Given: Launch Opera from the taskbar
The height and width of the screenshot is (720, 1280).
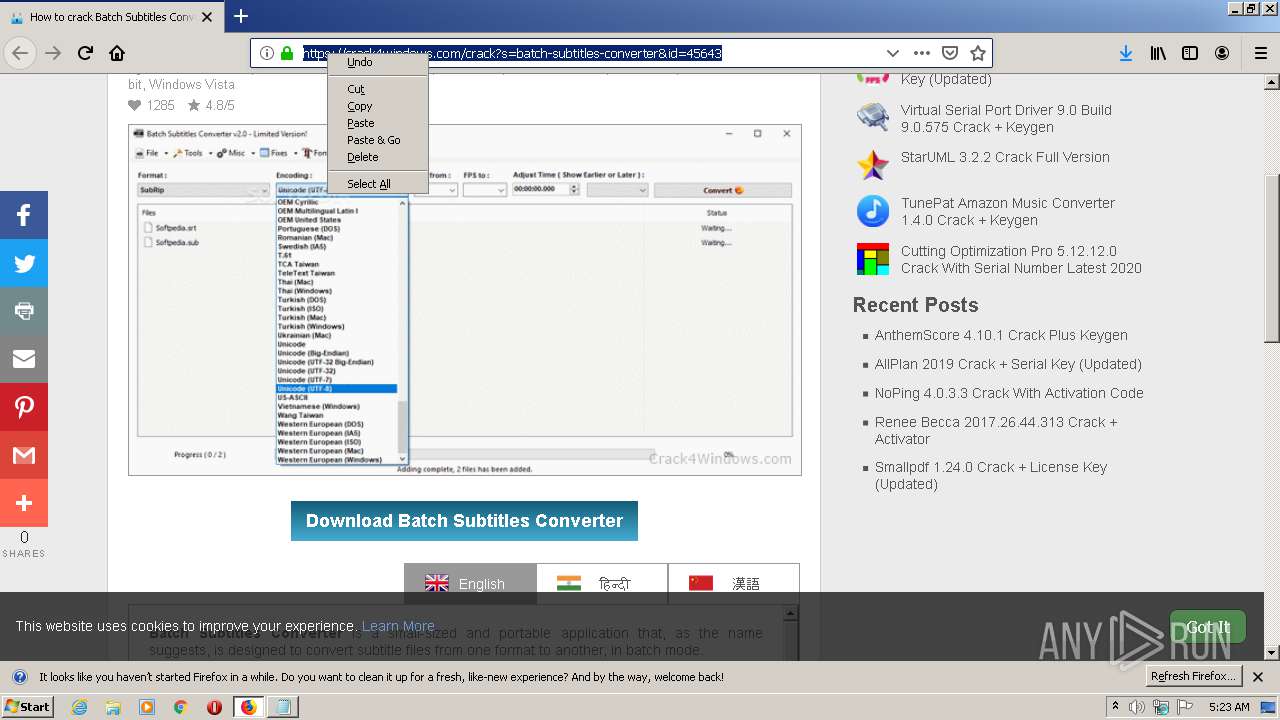Looking at the screenshot, I should [214, 707].
